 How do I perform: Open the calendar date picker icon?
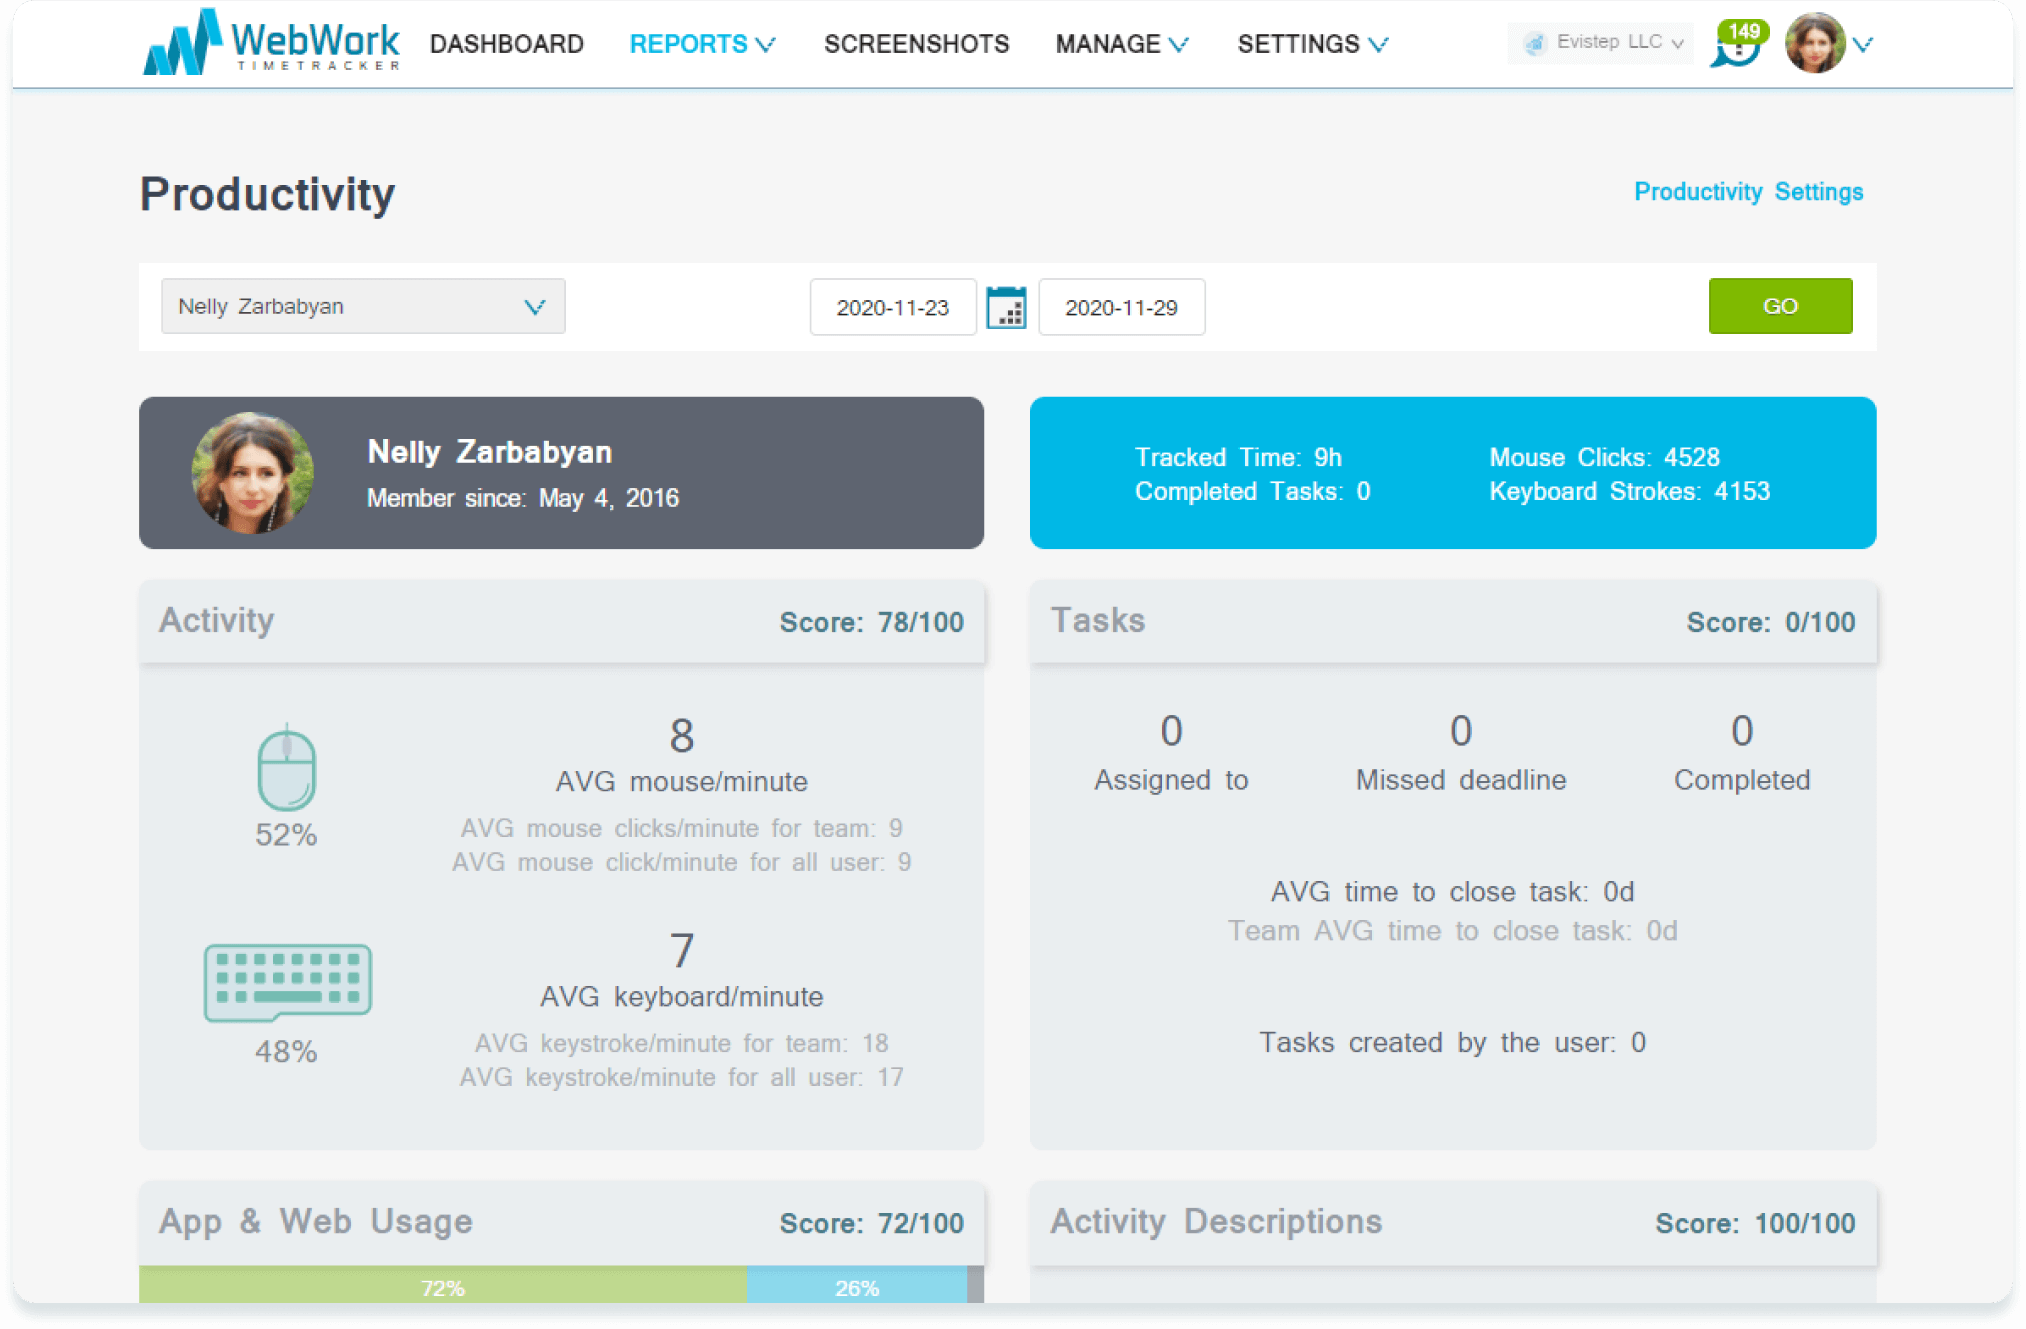(1006, 307)
